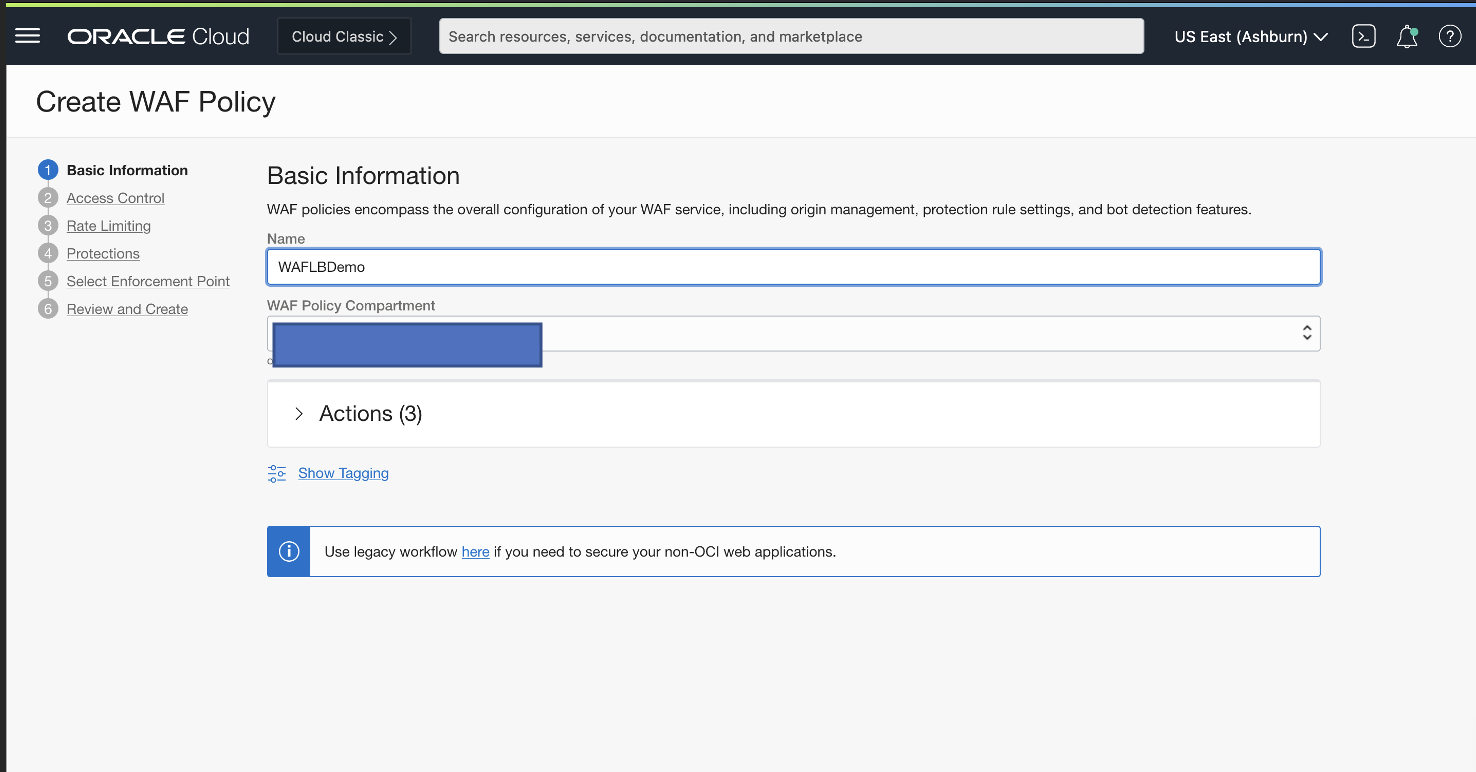
Task: Open the legacy workflow via the here link
Action: (x=475, y=551)
